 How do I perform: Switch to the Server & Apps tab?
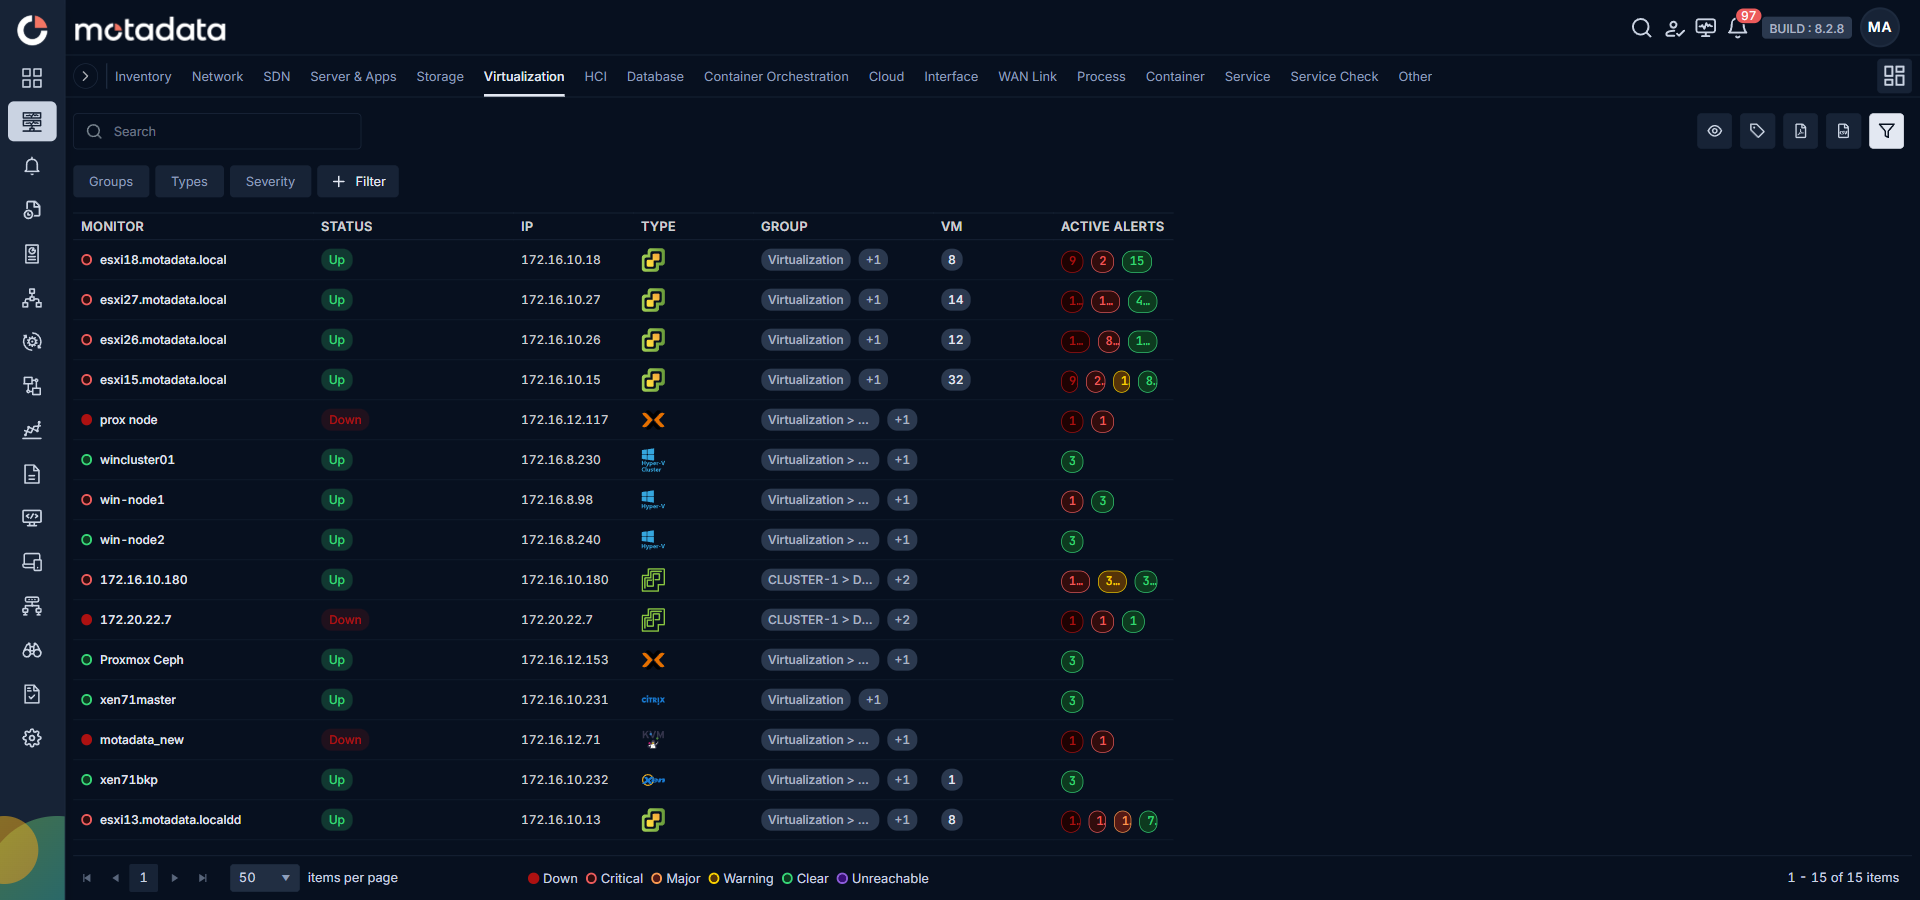click(x=353, y=76)
